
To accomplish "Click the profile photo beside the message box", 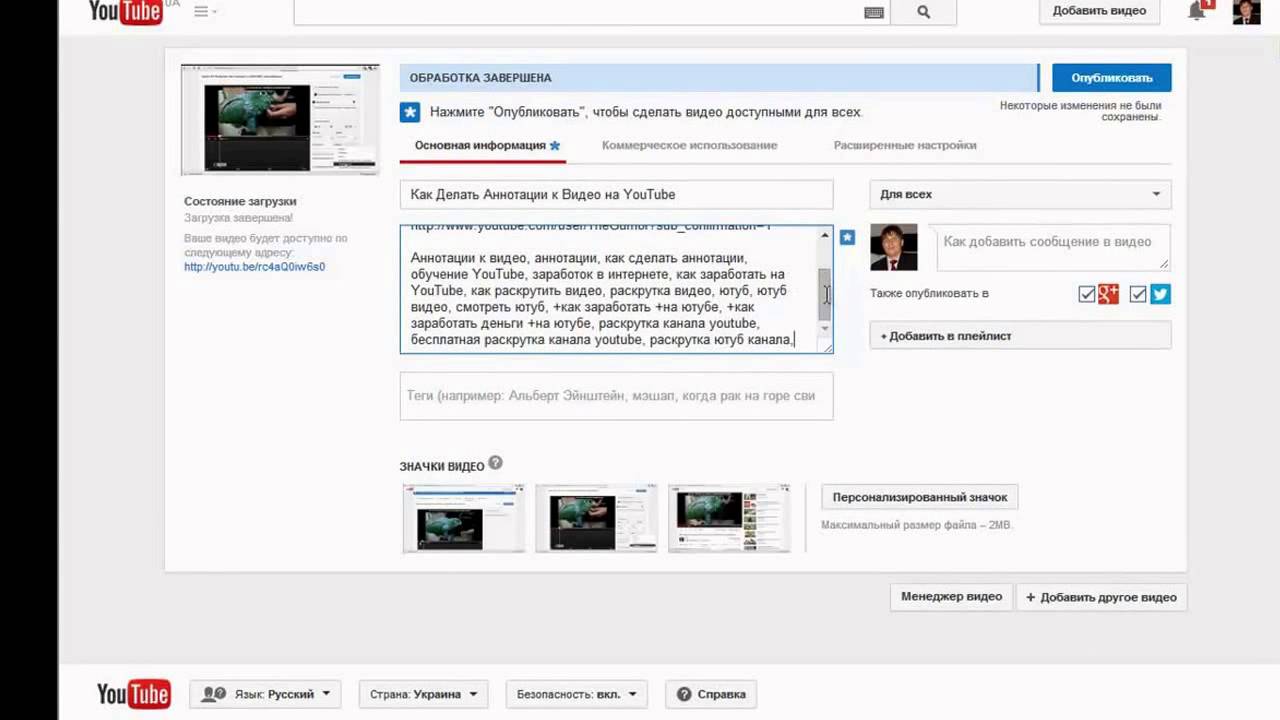I will (x=894, y=247).
